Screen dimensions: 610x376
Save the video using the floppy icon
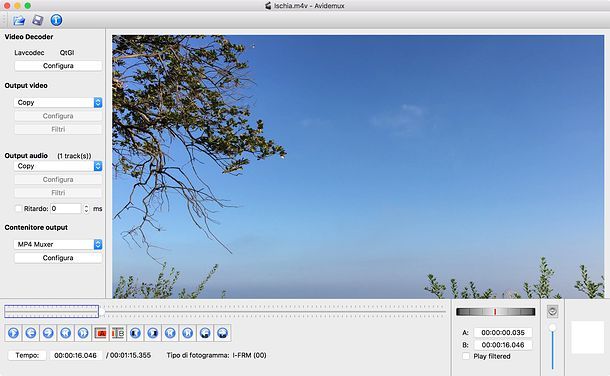[x=38, y=20]
